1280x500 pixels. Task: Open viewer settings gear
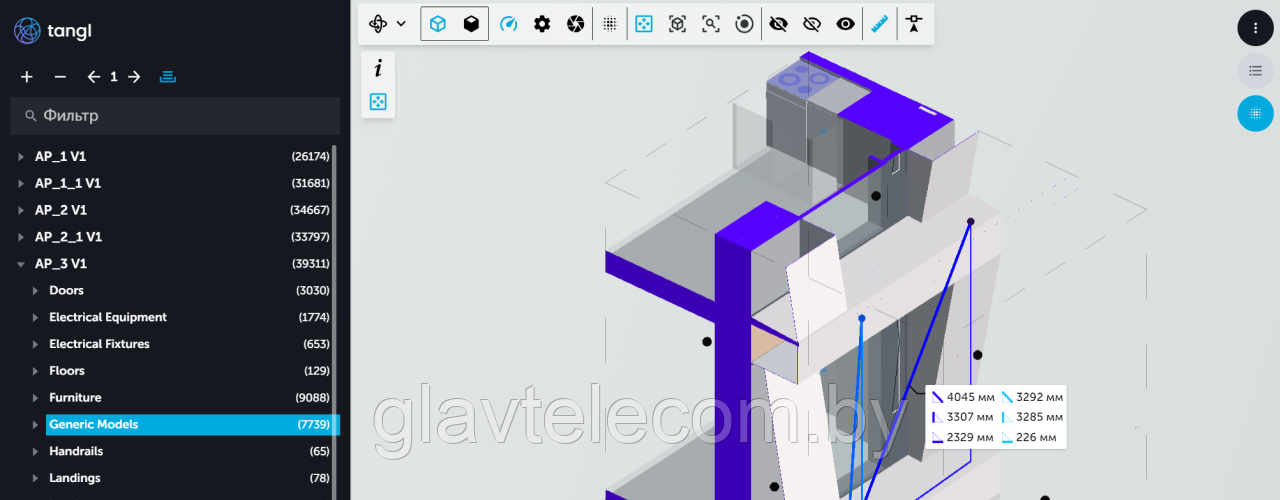point(542,24)
